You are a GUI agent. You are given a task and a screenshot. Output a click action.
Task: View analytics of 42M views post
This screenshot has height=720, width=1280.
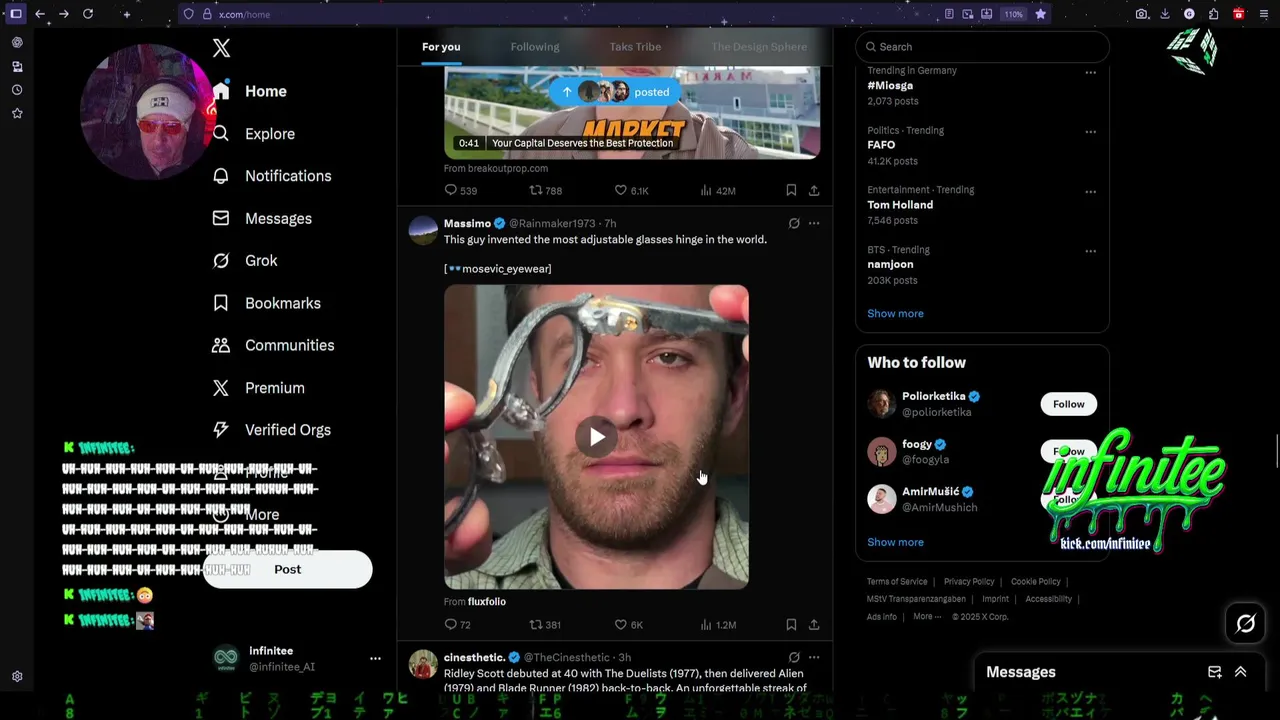718,190
